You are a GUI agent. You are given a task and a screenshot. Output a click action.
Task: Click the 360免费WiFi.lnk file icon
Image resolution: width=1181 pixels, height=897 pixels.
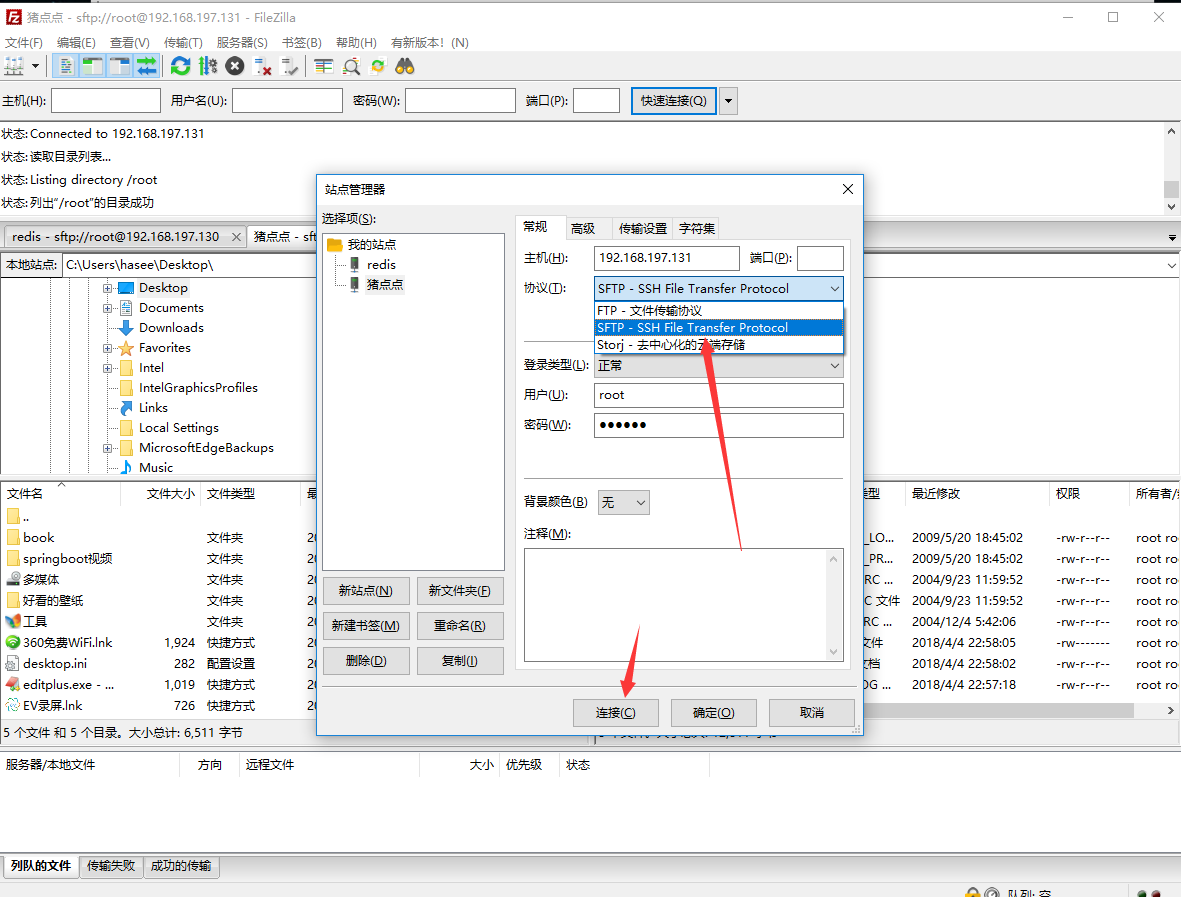(x=13, y=642)
